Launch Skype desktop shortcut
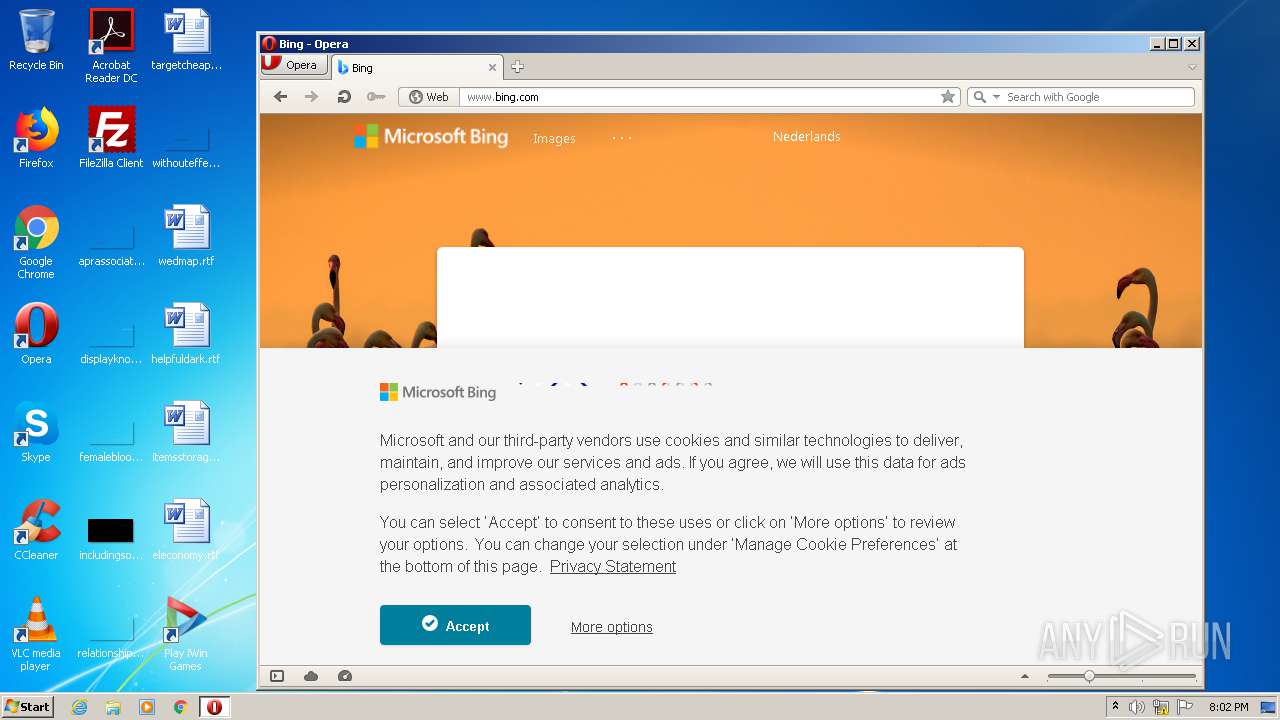The image size is (1280, 720). (x=36, y=432)
